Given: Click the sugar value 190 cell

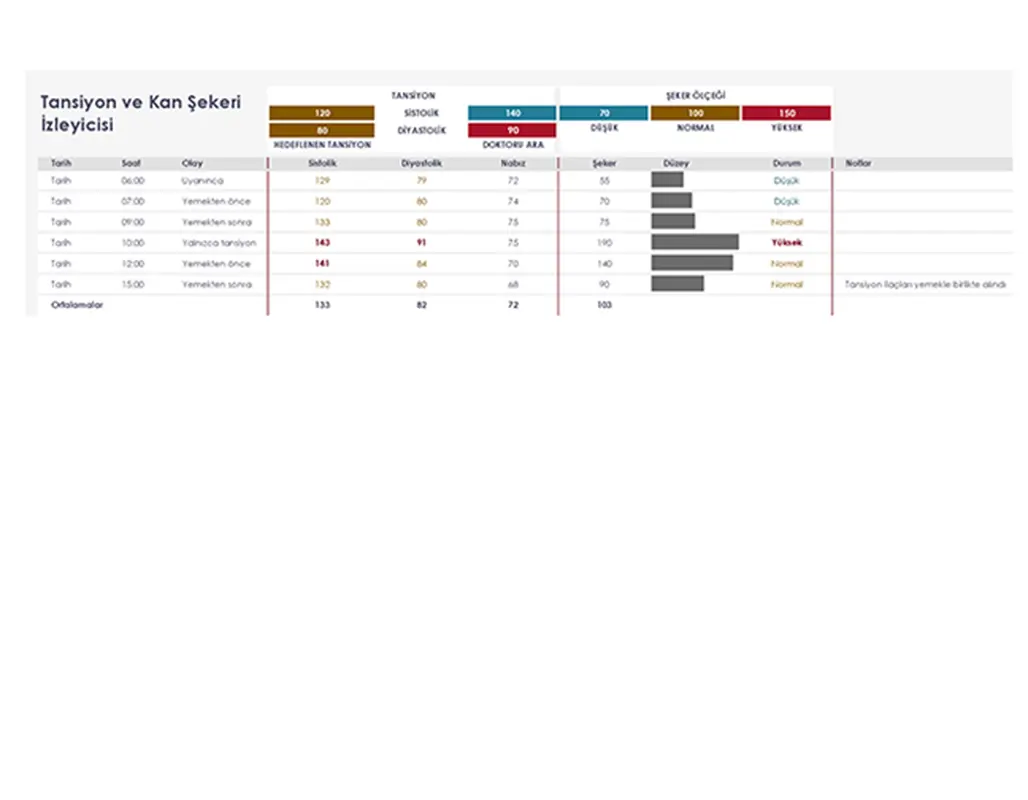Looking at the screenshot, I should pos(603,243).
